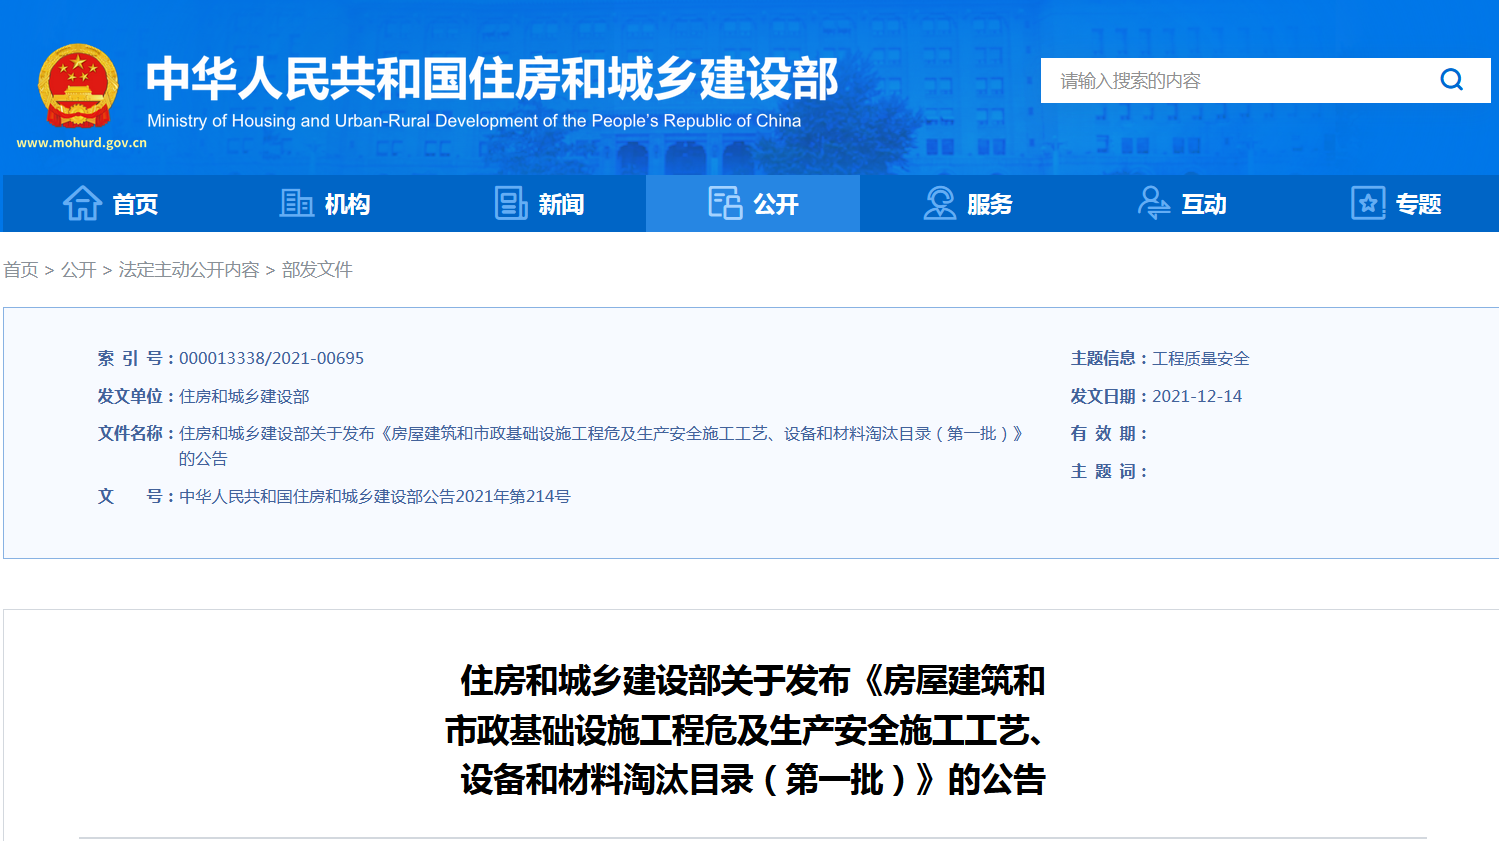Click the 服务 person headset icon

pos(939,203)
